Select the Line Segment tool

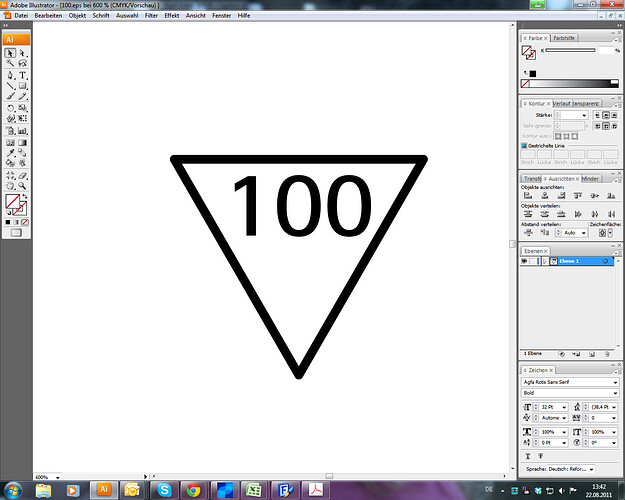click(x=10, y=86)
